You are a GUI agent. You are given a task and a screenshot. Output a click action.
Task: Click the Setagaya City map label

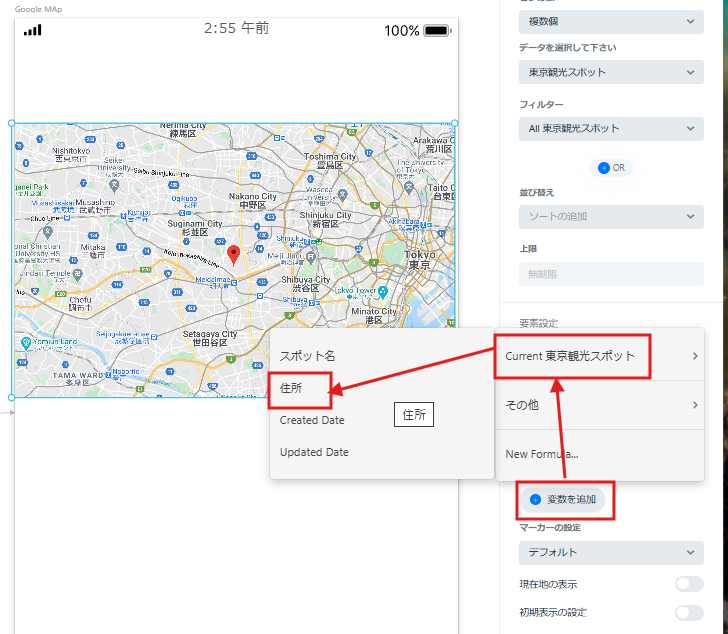click(210, 338)
